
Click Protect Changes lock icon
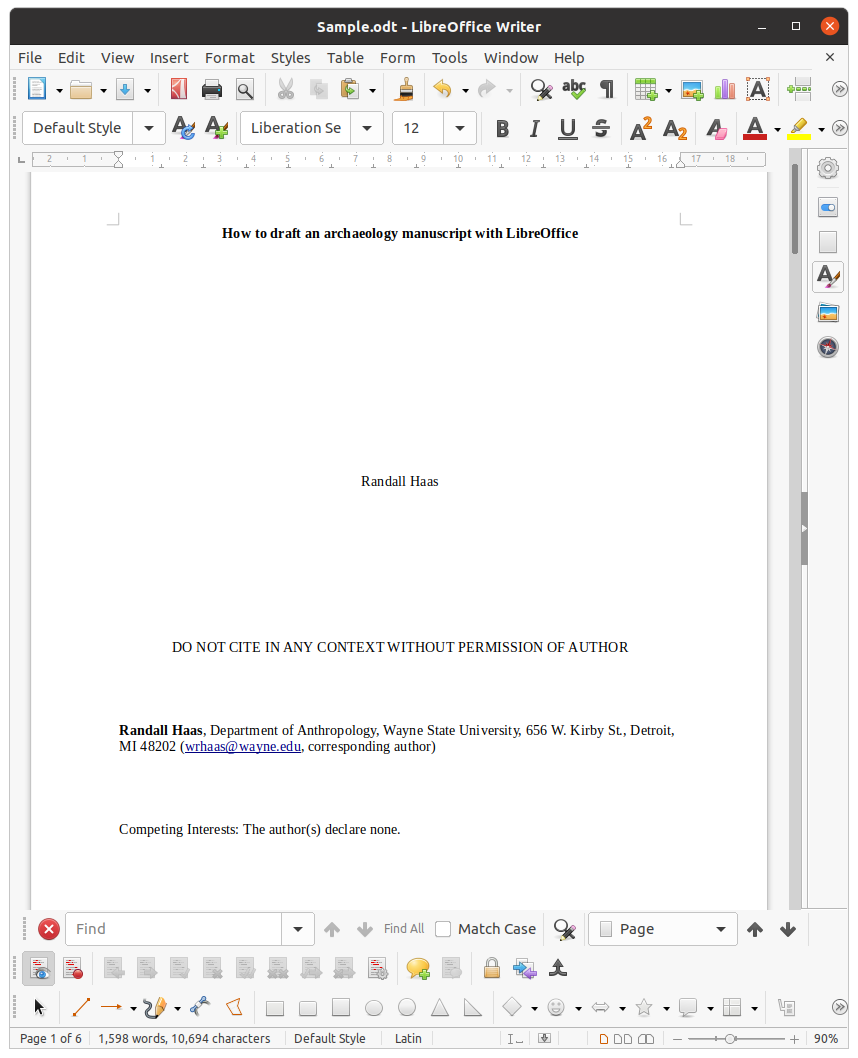[492, 969]
